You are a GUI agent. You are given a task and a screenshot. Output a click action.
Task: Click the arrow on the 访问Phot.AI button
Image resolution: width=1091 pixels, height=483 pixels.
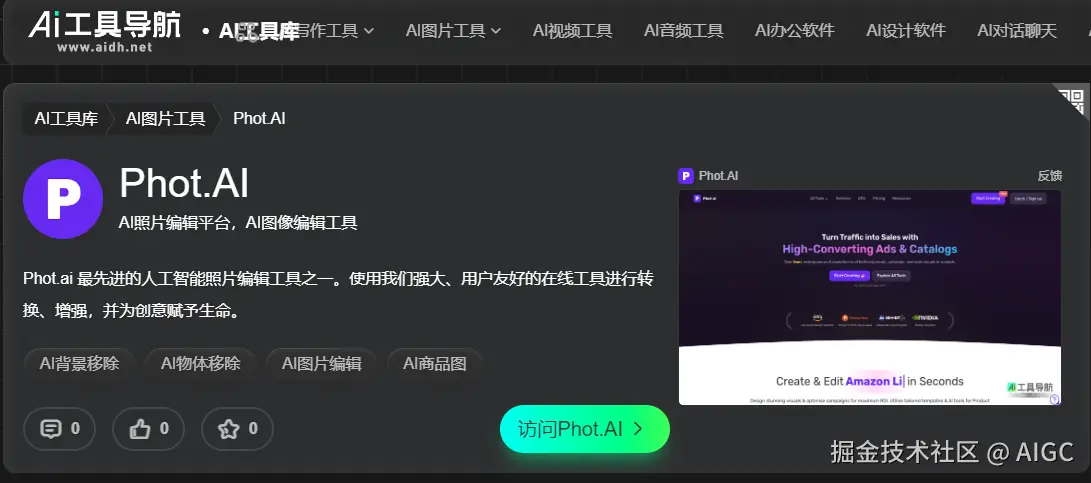click(x=638, y=429)
